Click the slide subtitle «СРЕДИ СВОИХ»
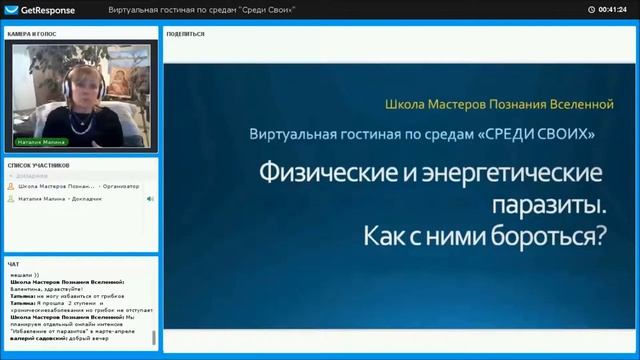Image resolution: width=640 pixels, height=360 pixels. click(x=536, y=134)
